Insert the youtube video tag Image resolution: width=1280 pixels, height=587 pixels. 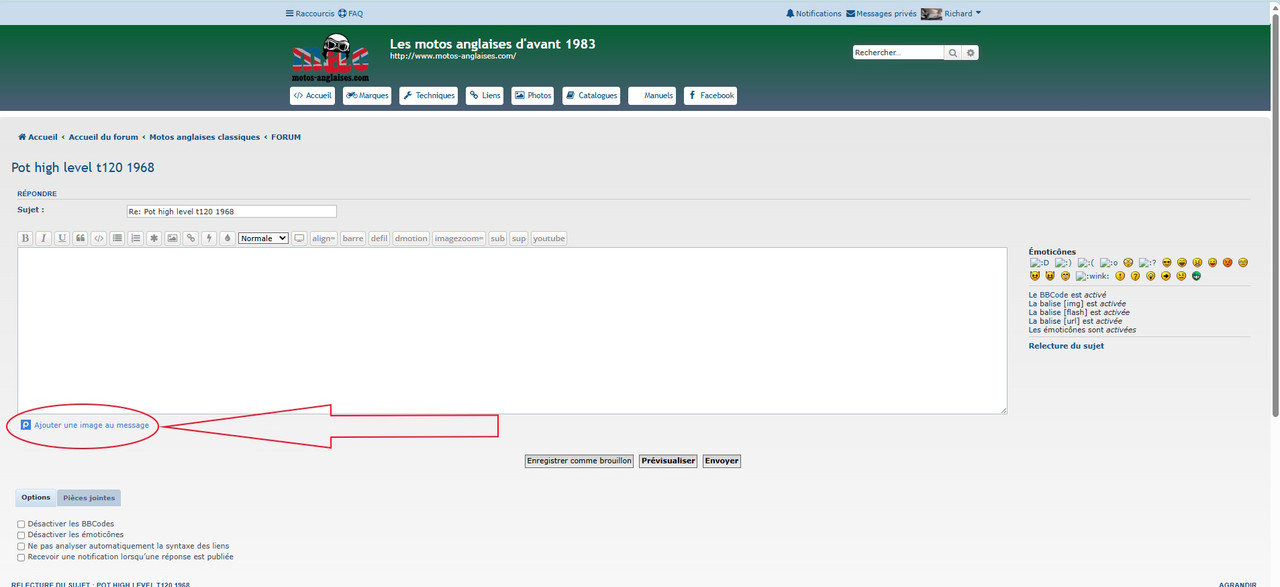tap(549, 238)
